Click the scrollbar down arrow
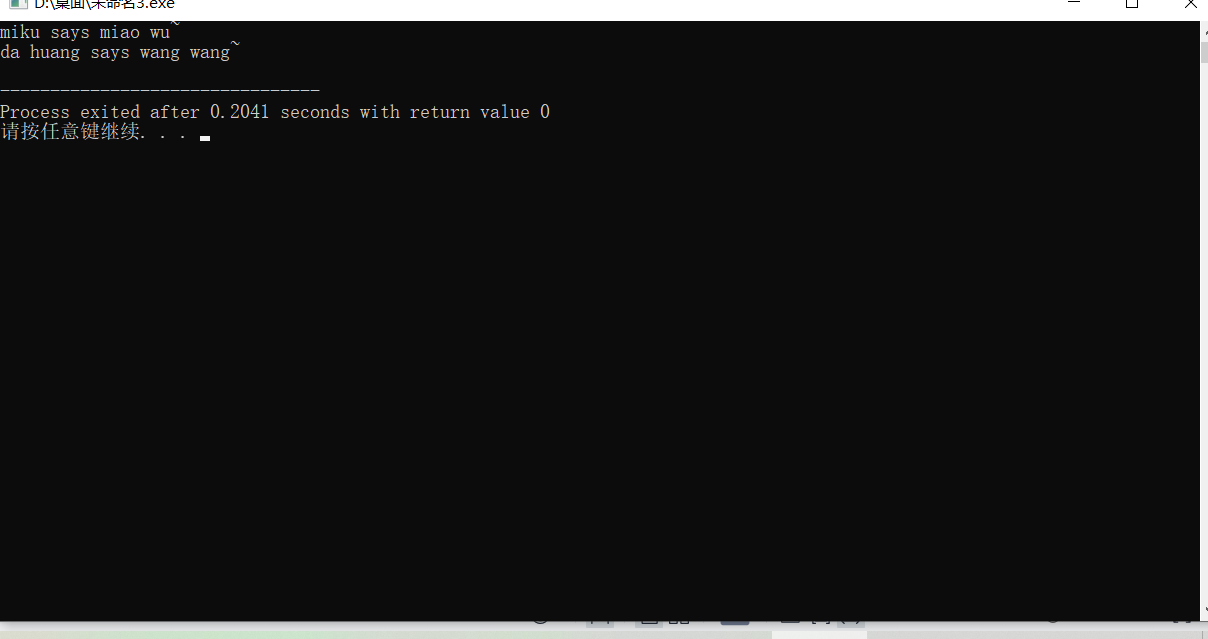This screenshot has width=1208, height=639. [x=1203, y=607]
